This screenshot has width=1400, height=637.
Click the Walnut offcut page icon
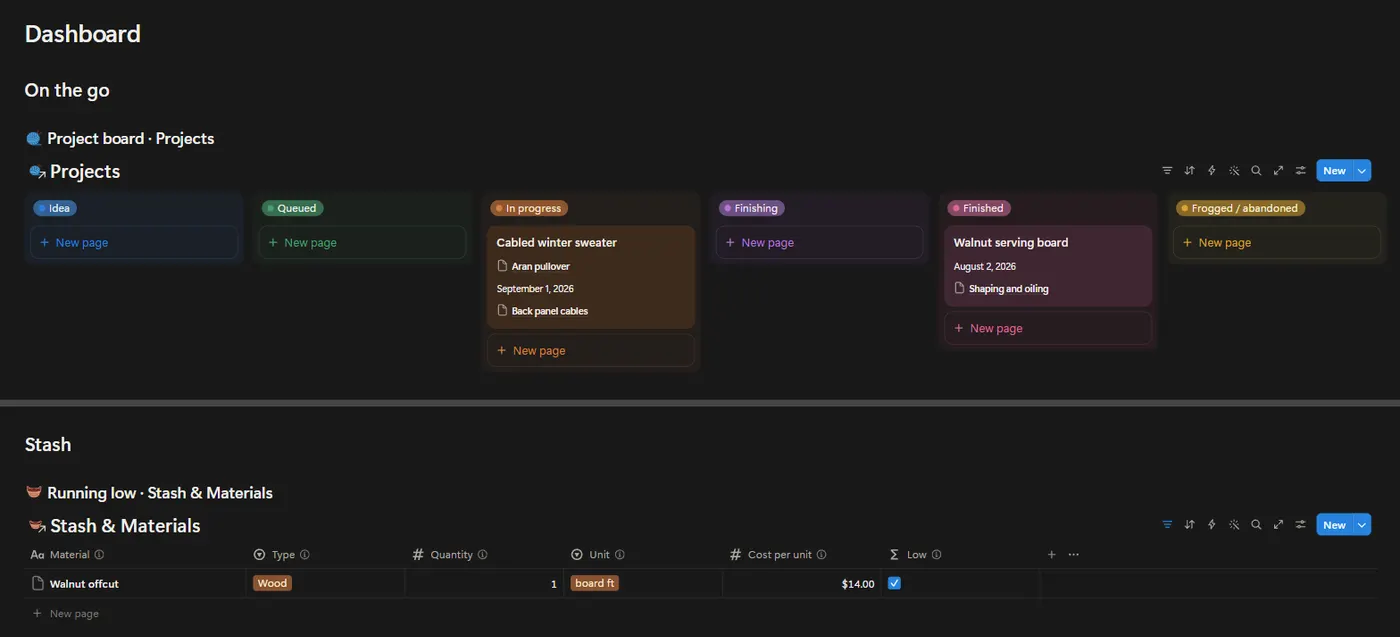pyautogui.click(x=38, y=584)
